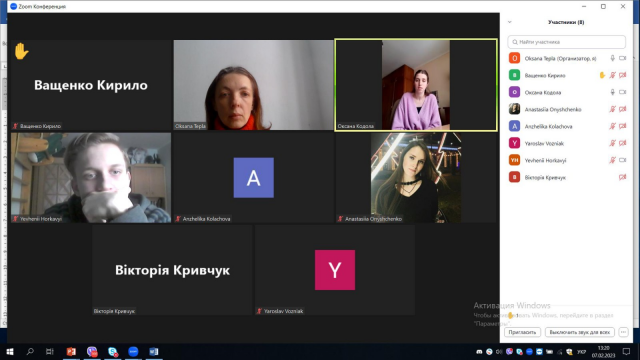Viewport: 640px width, 360px height.
Task: Click the raised hand icon on Ващенко Кирило's tile
Action: (x=21, y=51)
